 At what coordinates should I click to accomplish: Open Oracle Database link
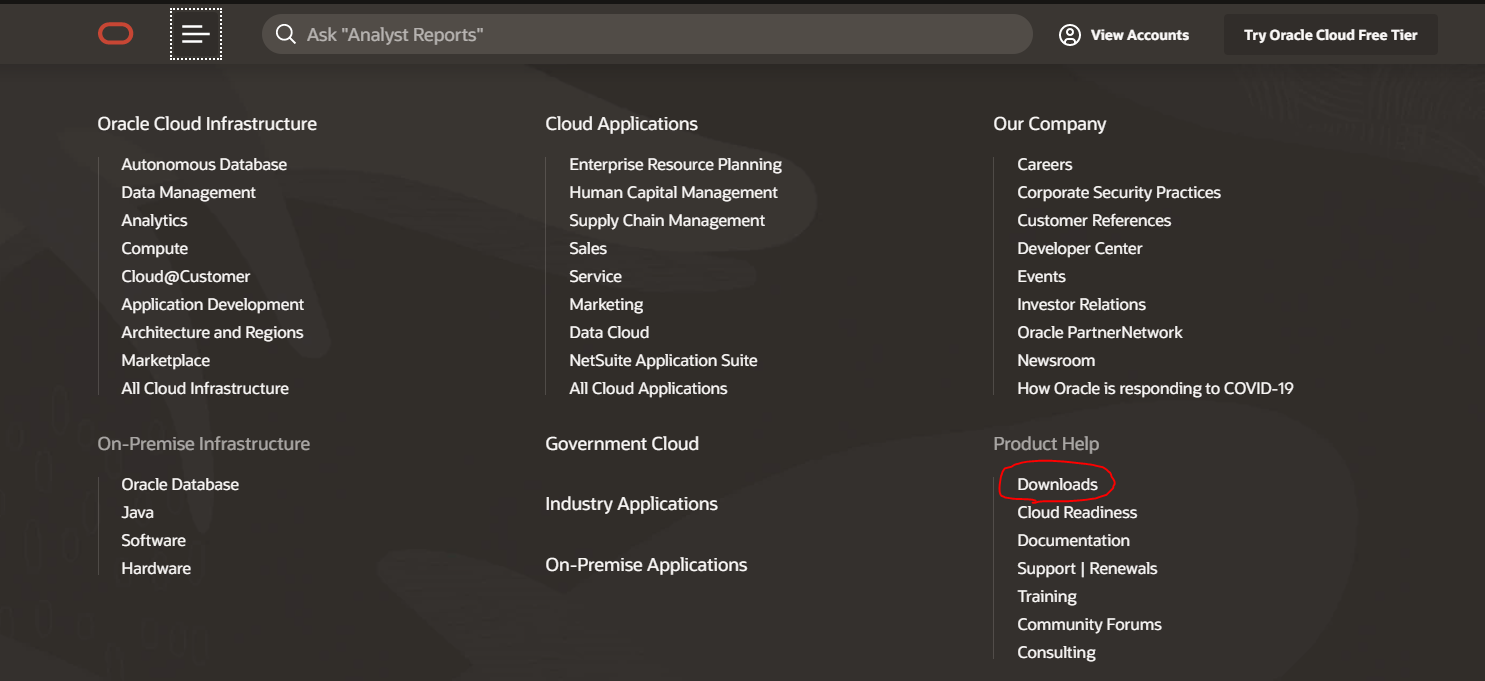pos(180,484)
